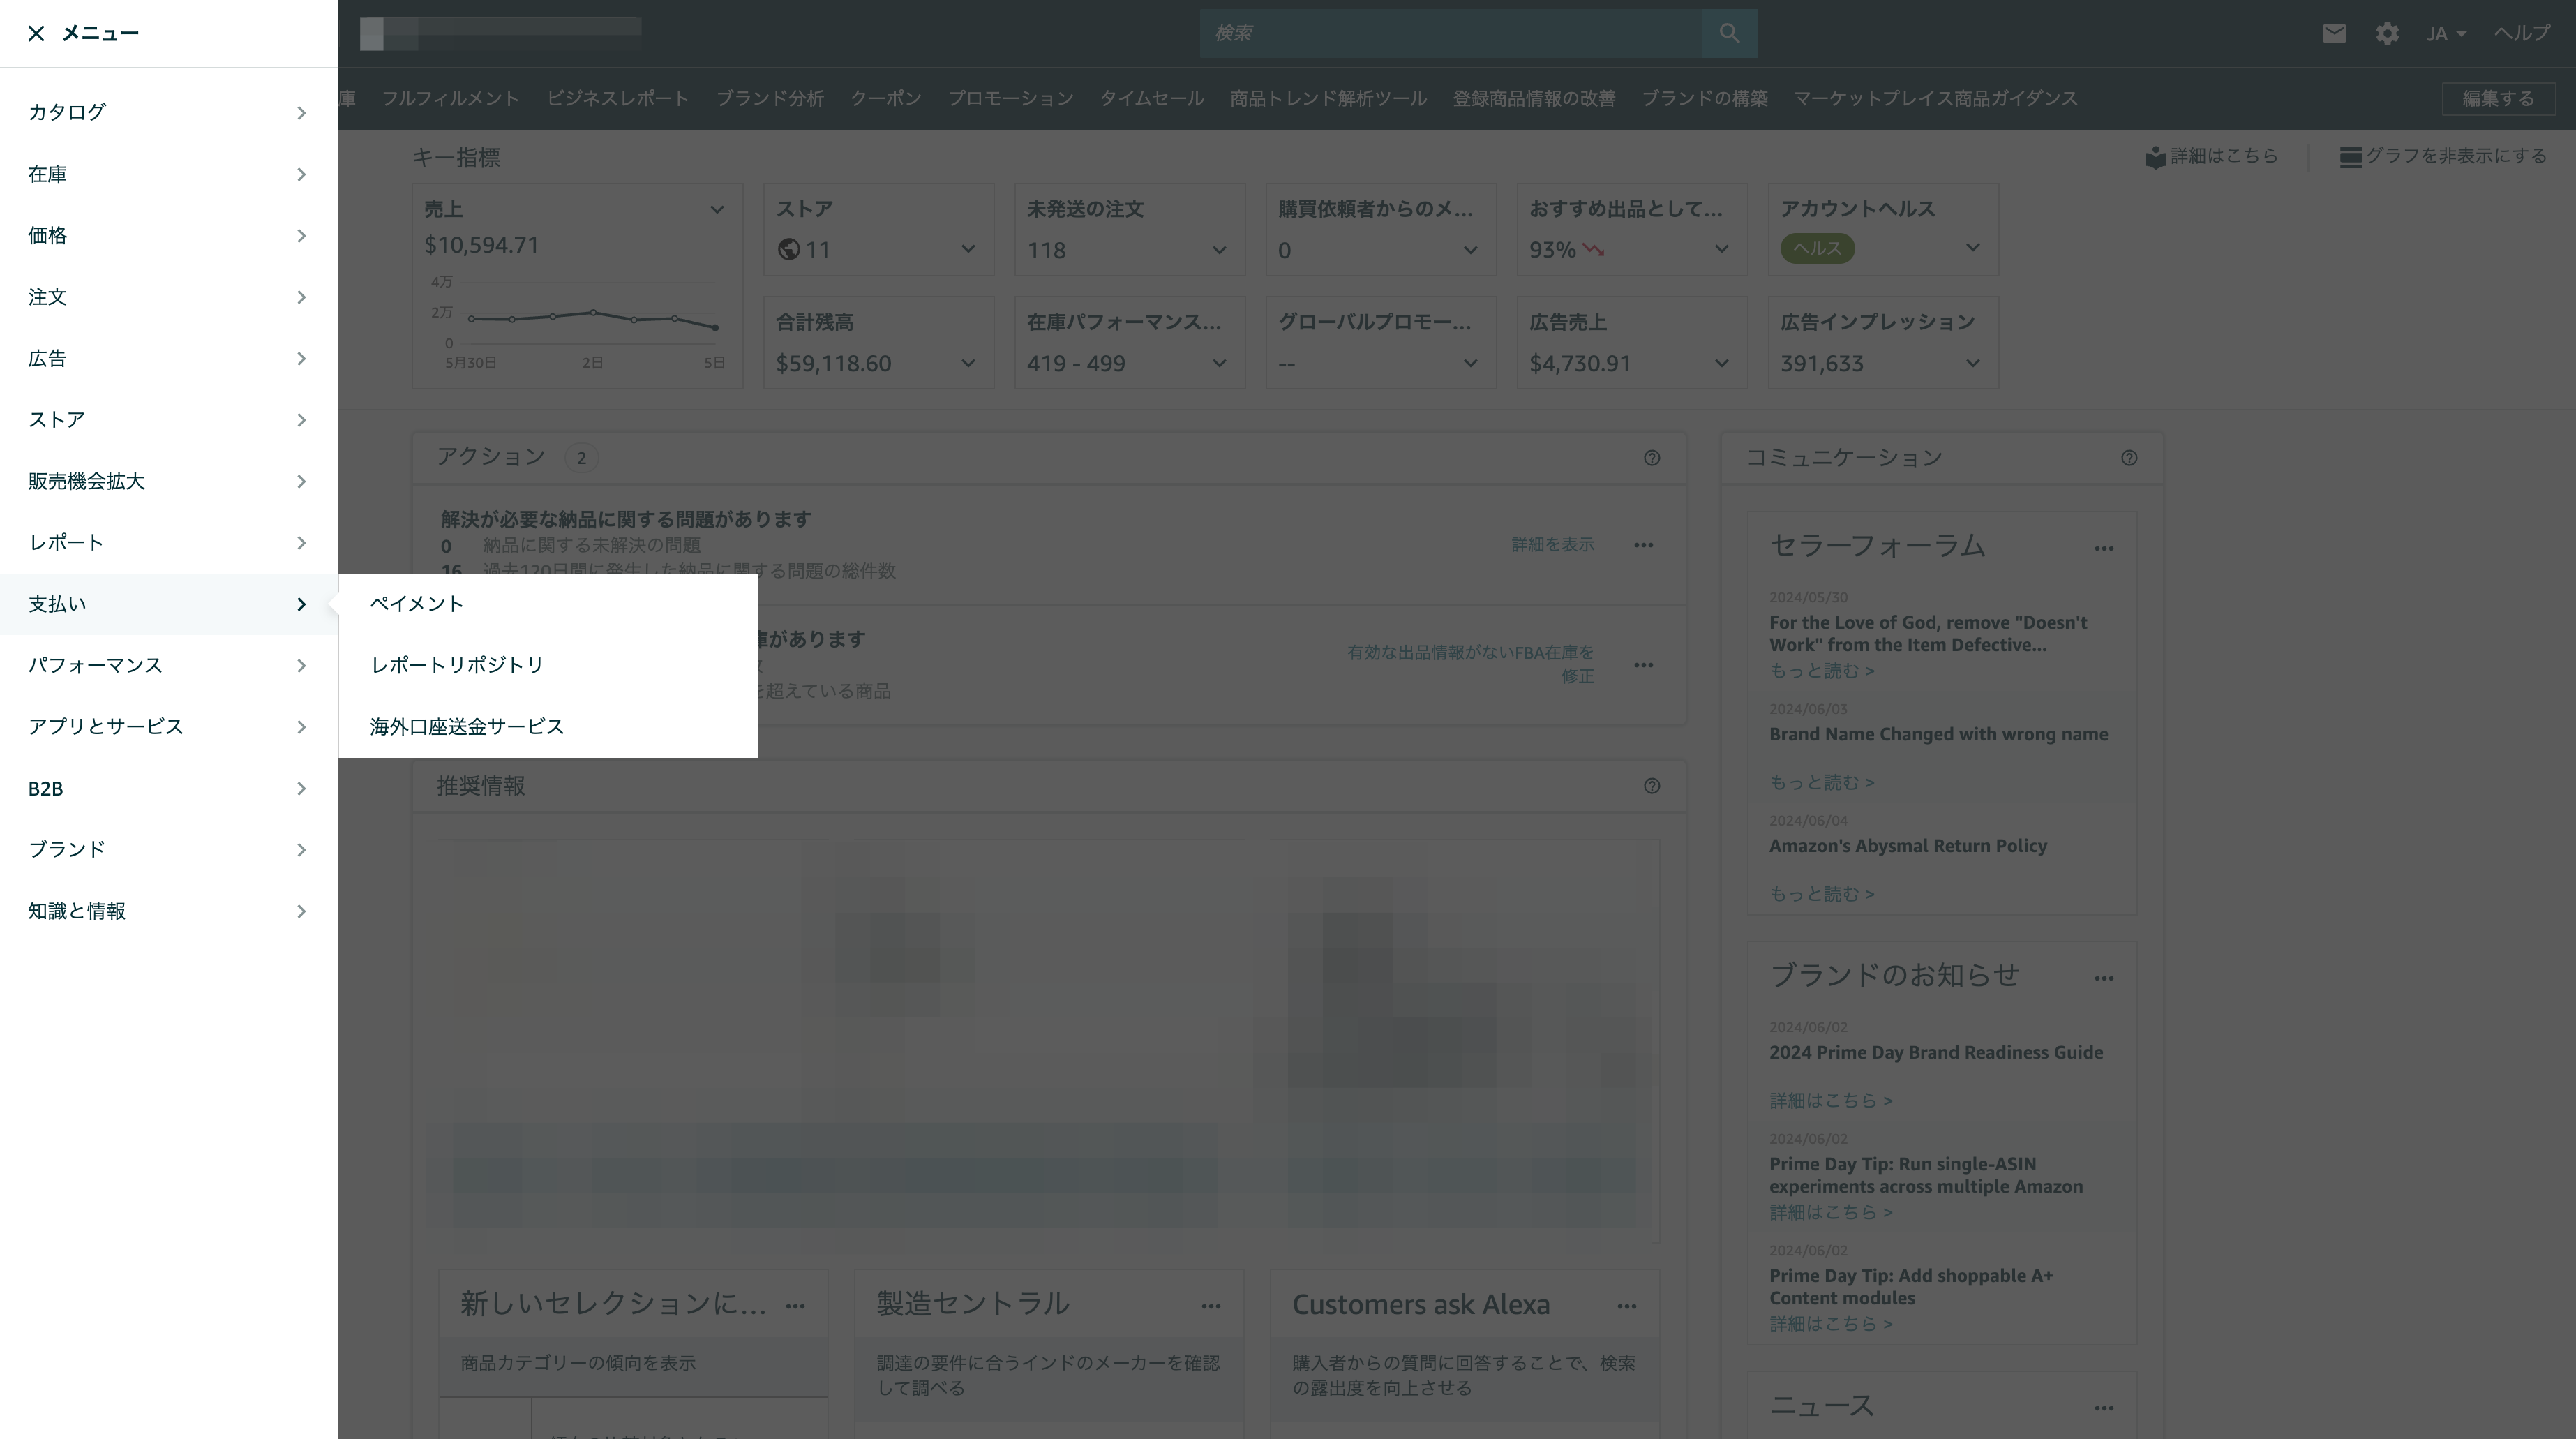2576x1439 pixels.
Task: Expand the 販売機会拡大 menu item
Action: tap(168, 481)
